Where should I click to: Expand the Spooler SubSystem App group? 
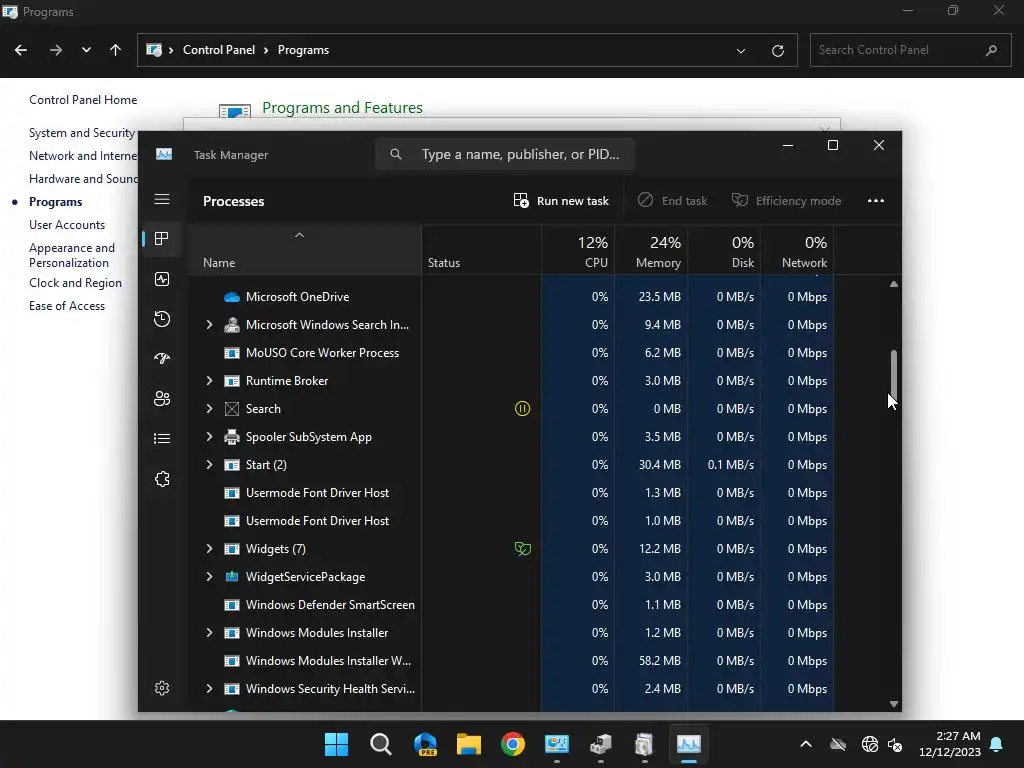[x=209, y=436]
